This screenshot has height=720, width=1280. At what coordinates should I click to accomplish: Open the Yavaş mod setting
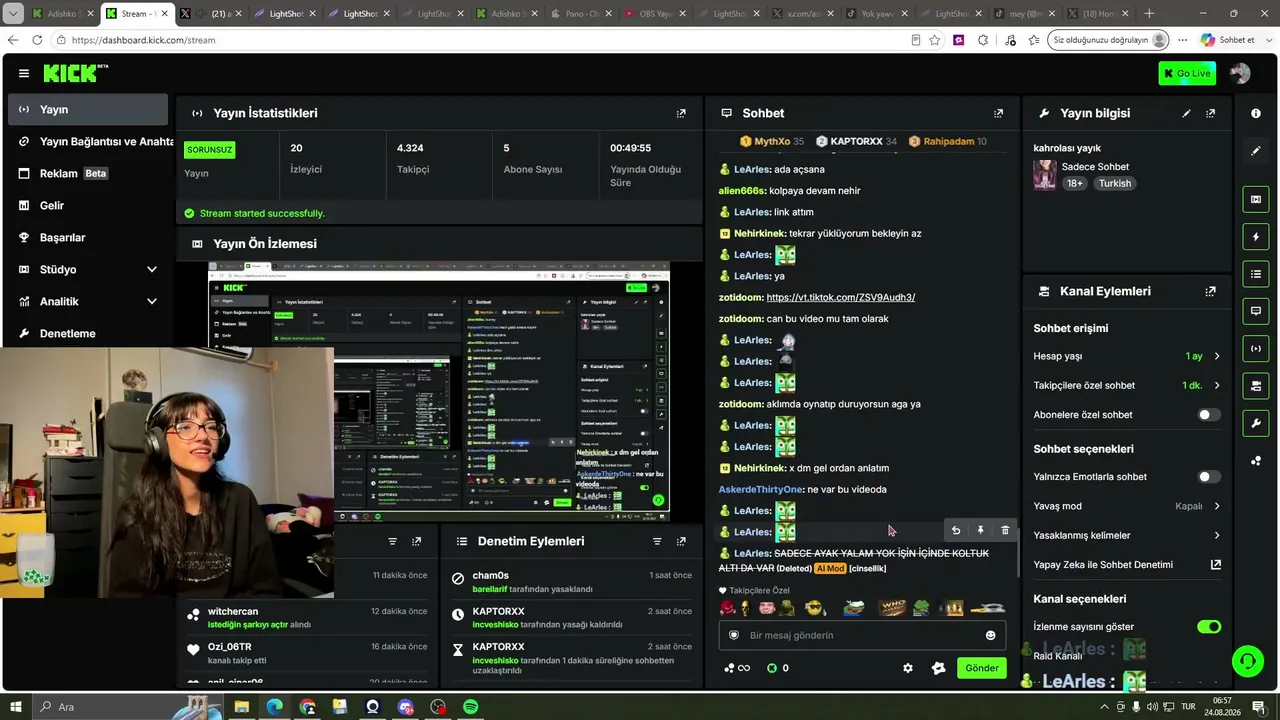coord(1127,506)
